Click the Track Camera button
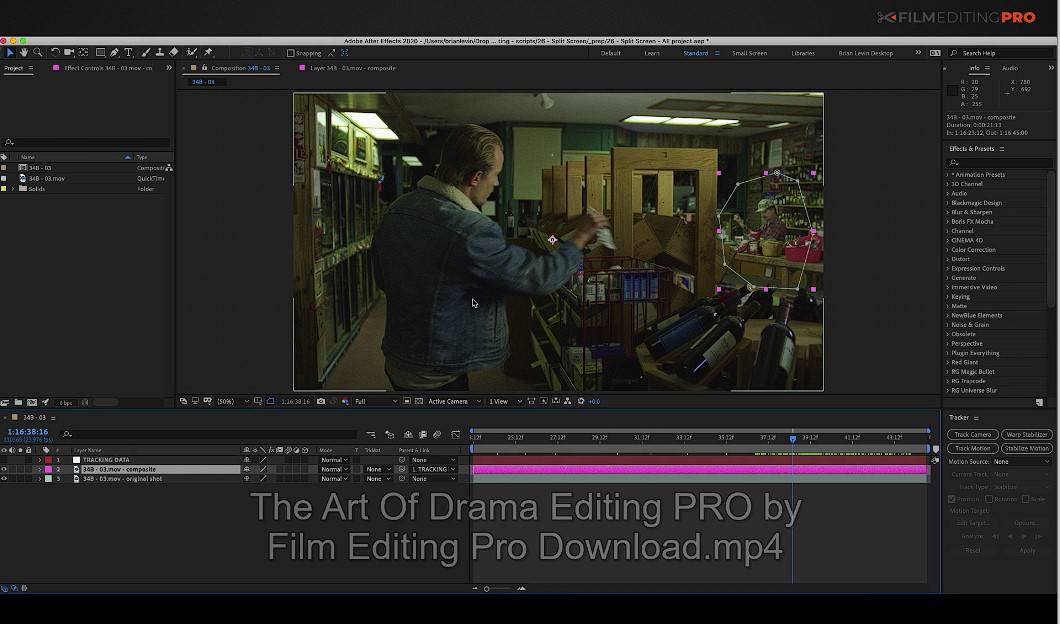 pos(972,434)
